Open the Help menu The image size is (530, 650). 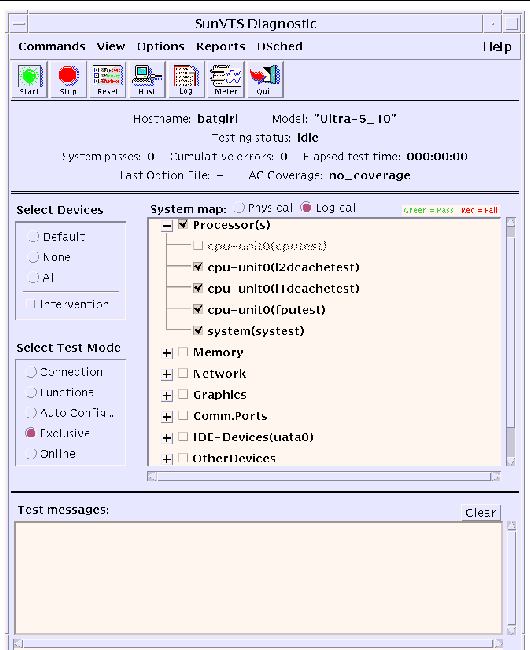point(497,47)
